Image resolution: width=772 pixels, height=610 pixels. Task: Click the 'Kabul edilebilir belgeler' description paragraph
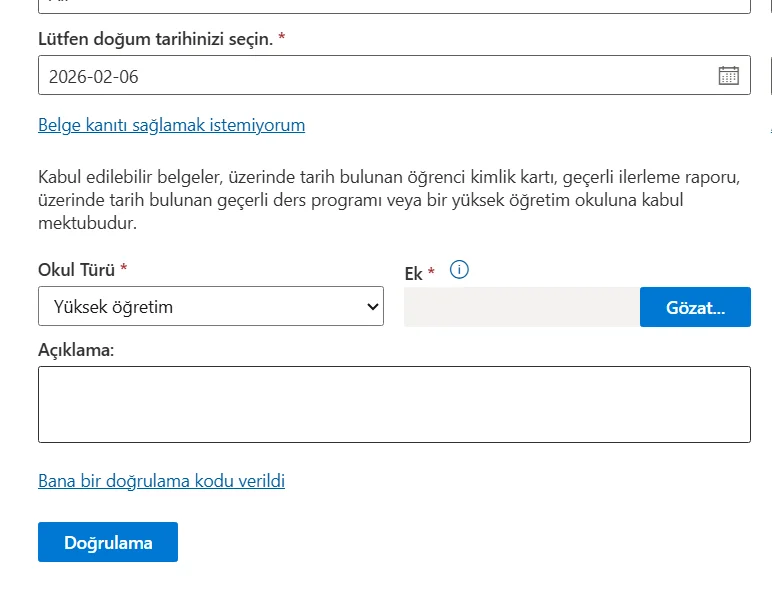[x=388, y=200]
